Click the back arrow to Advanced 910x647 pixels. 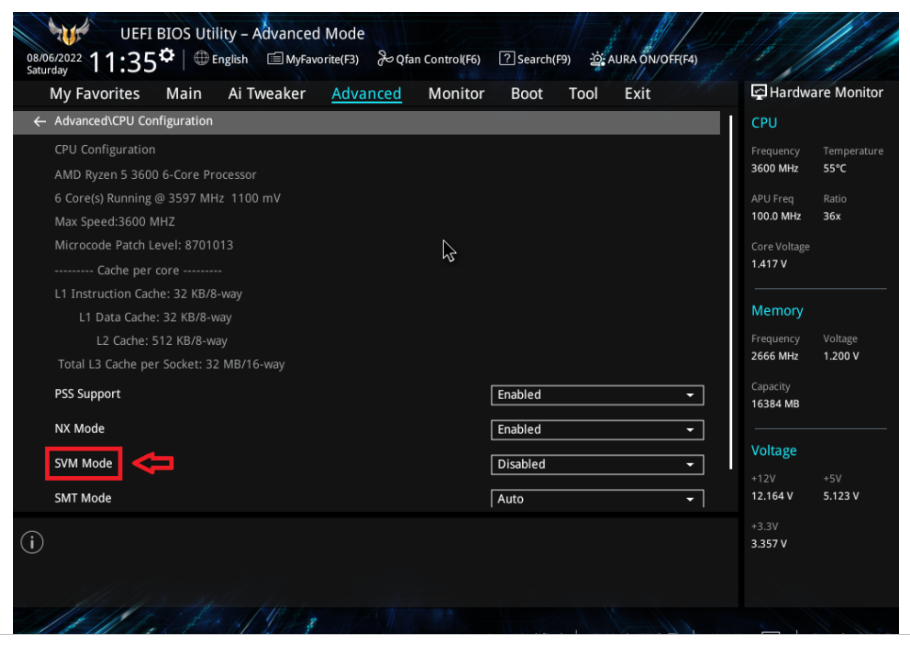click(39, 121)
